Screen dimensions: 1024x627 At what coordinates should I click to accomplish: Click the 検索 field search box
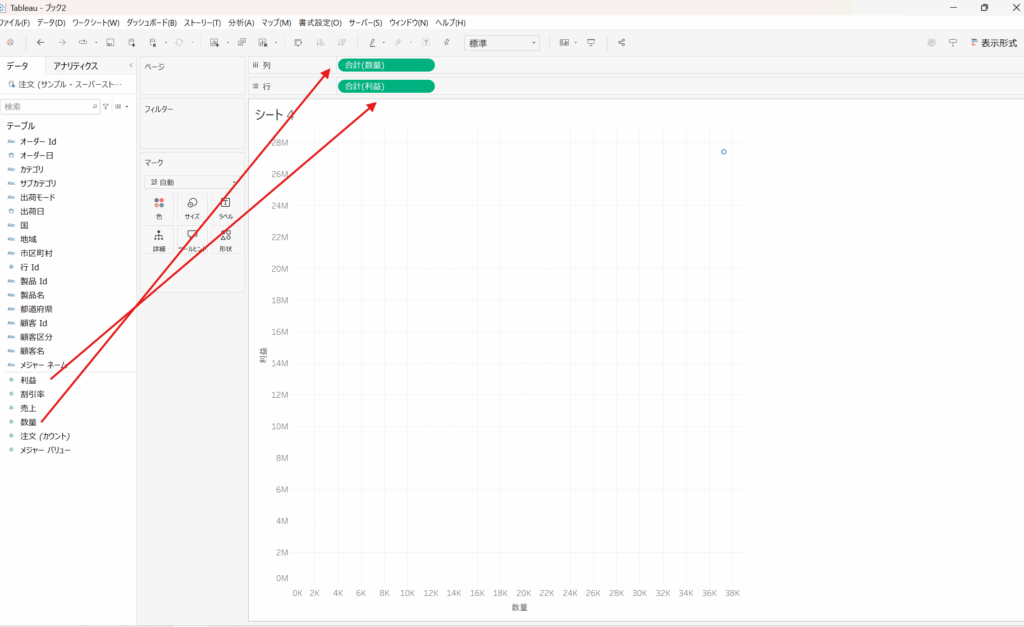tap(46, 106)
